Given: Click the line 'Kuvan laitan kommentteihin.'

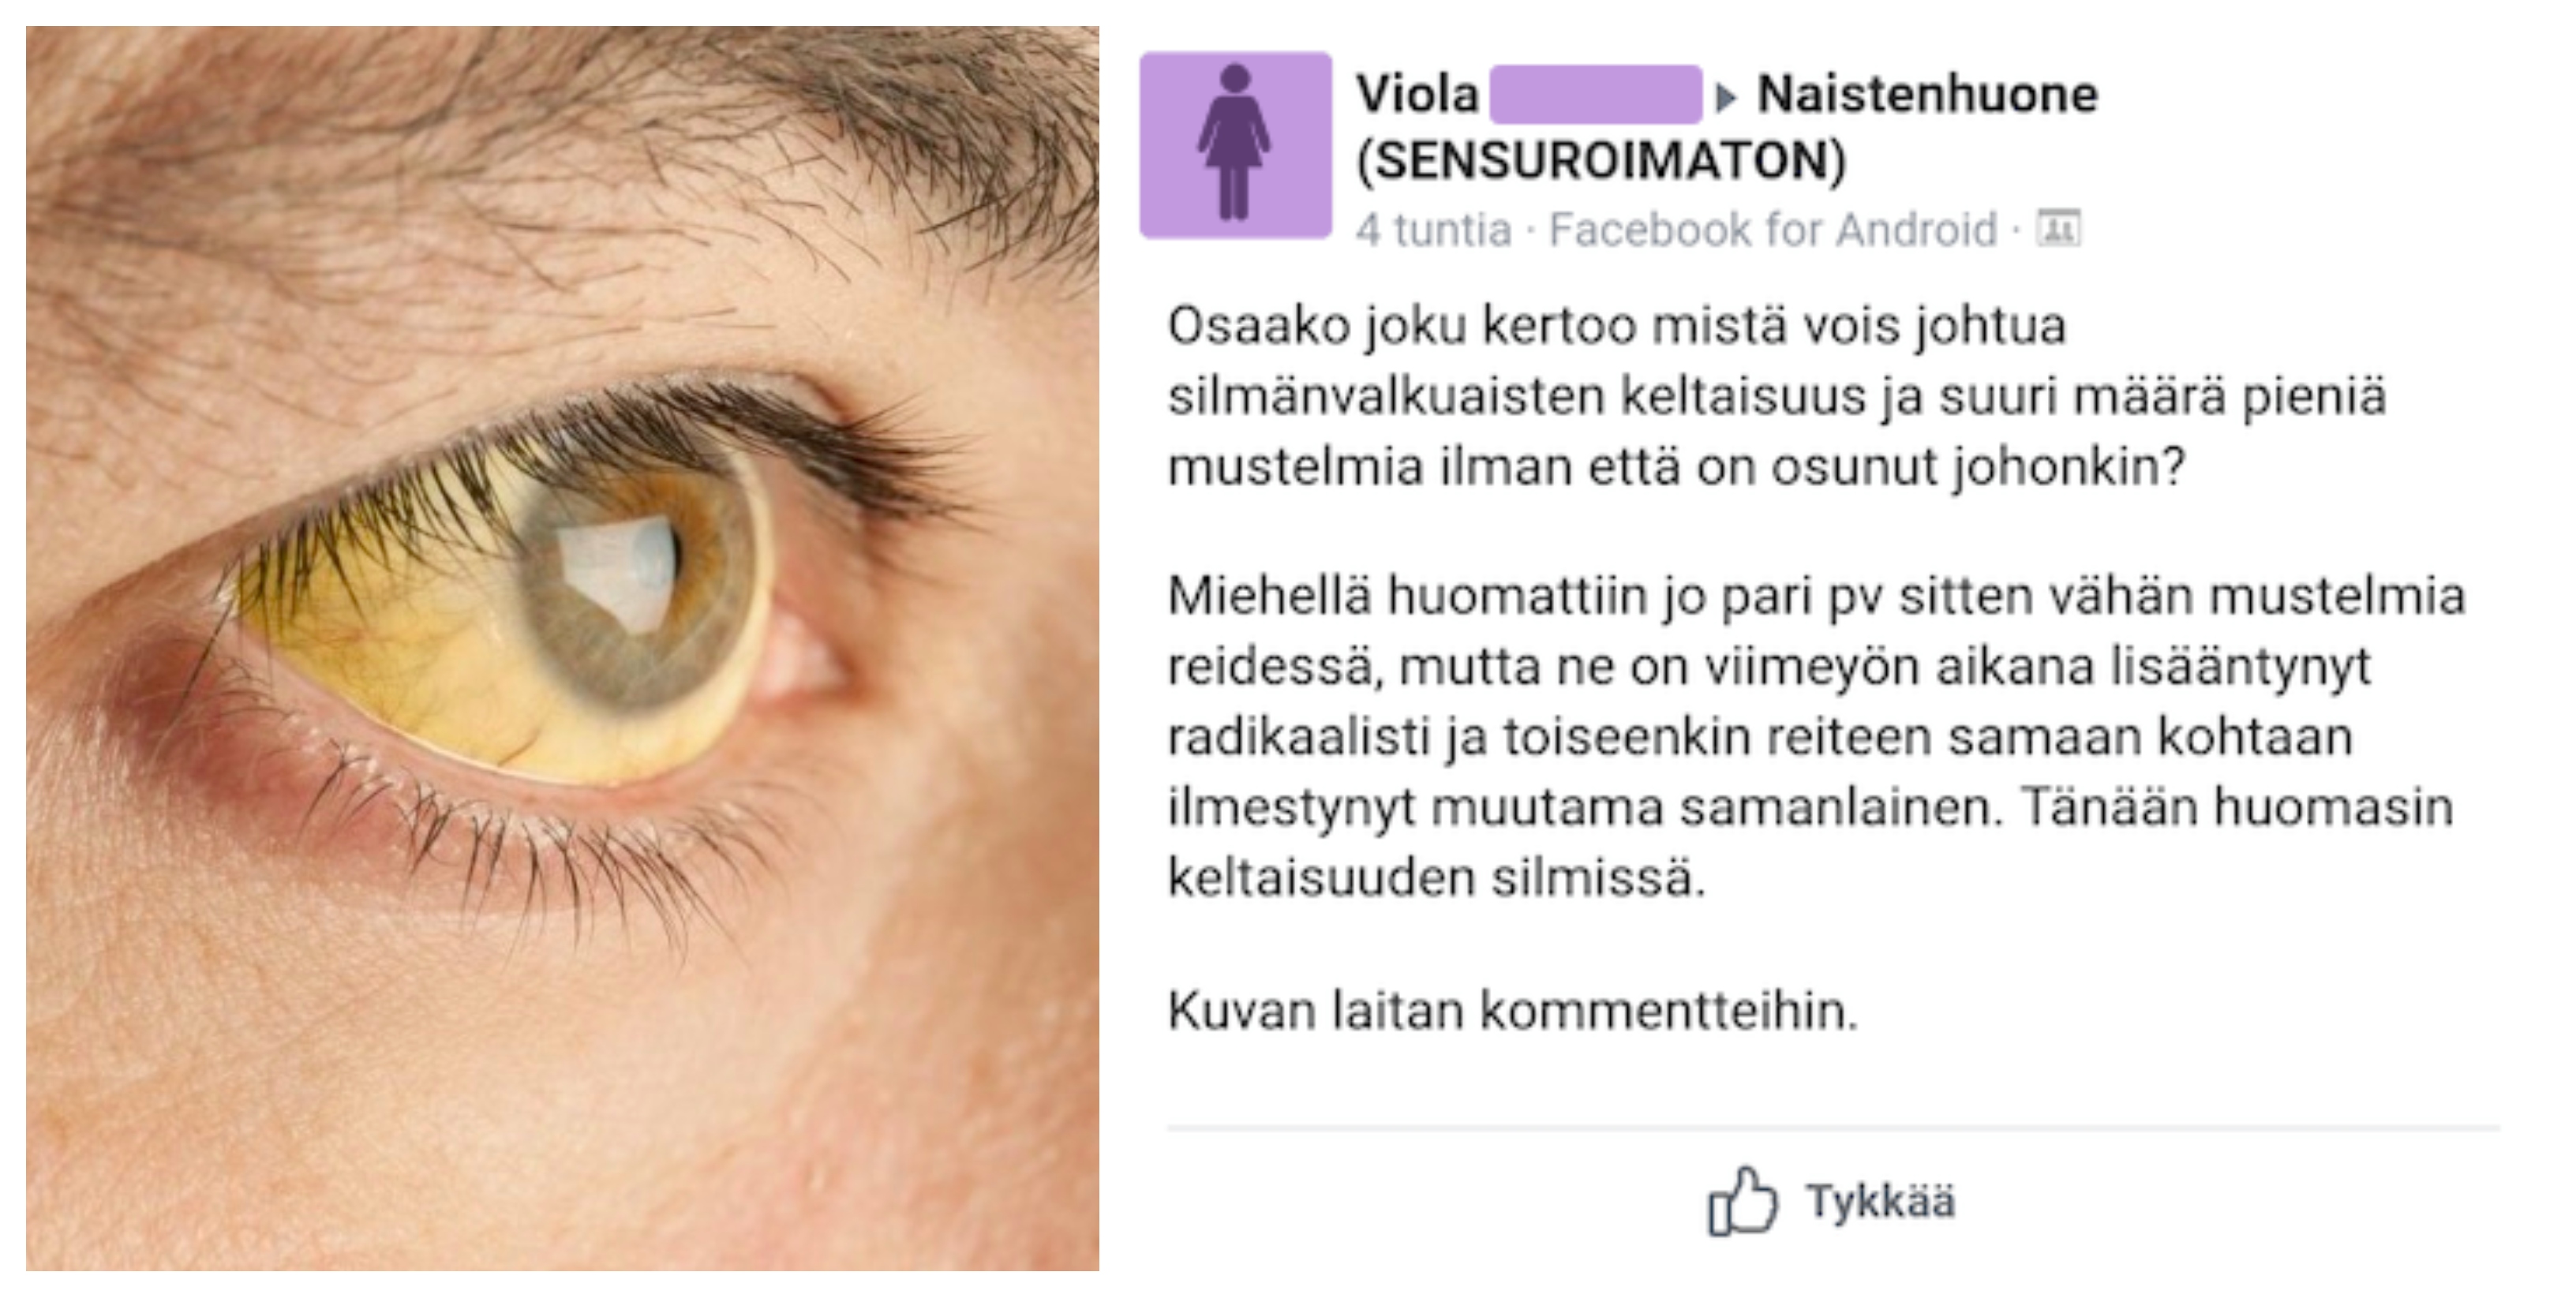Looking at the screenshot, I should tap(1512, 1010).
